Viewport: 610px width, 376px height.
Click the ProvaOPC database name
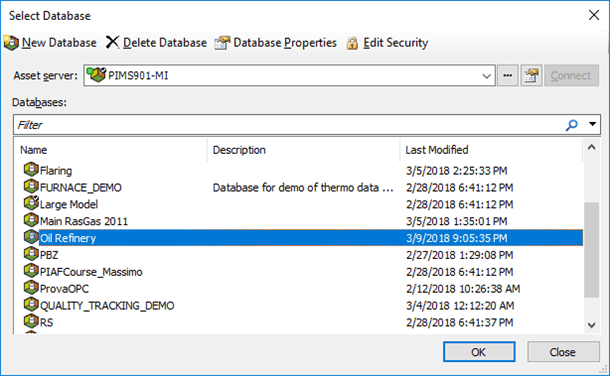point(64,289)
